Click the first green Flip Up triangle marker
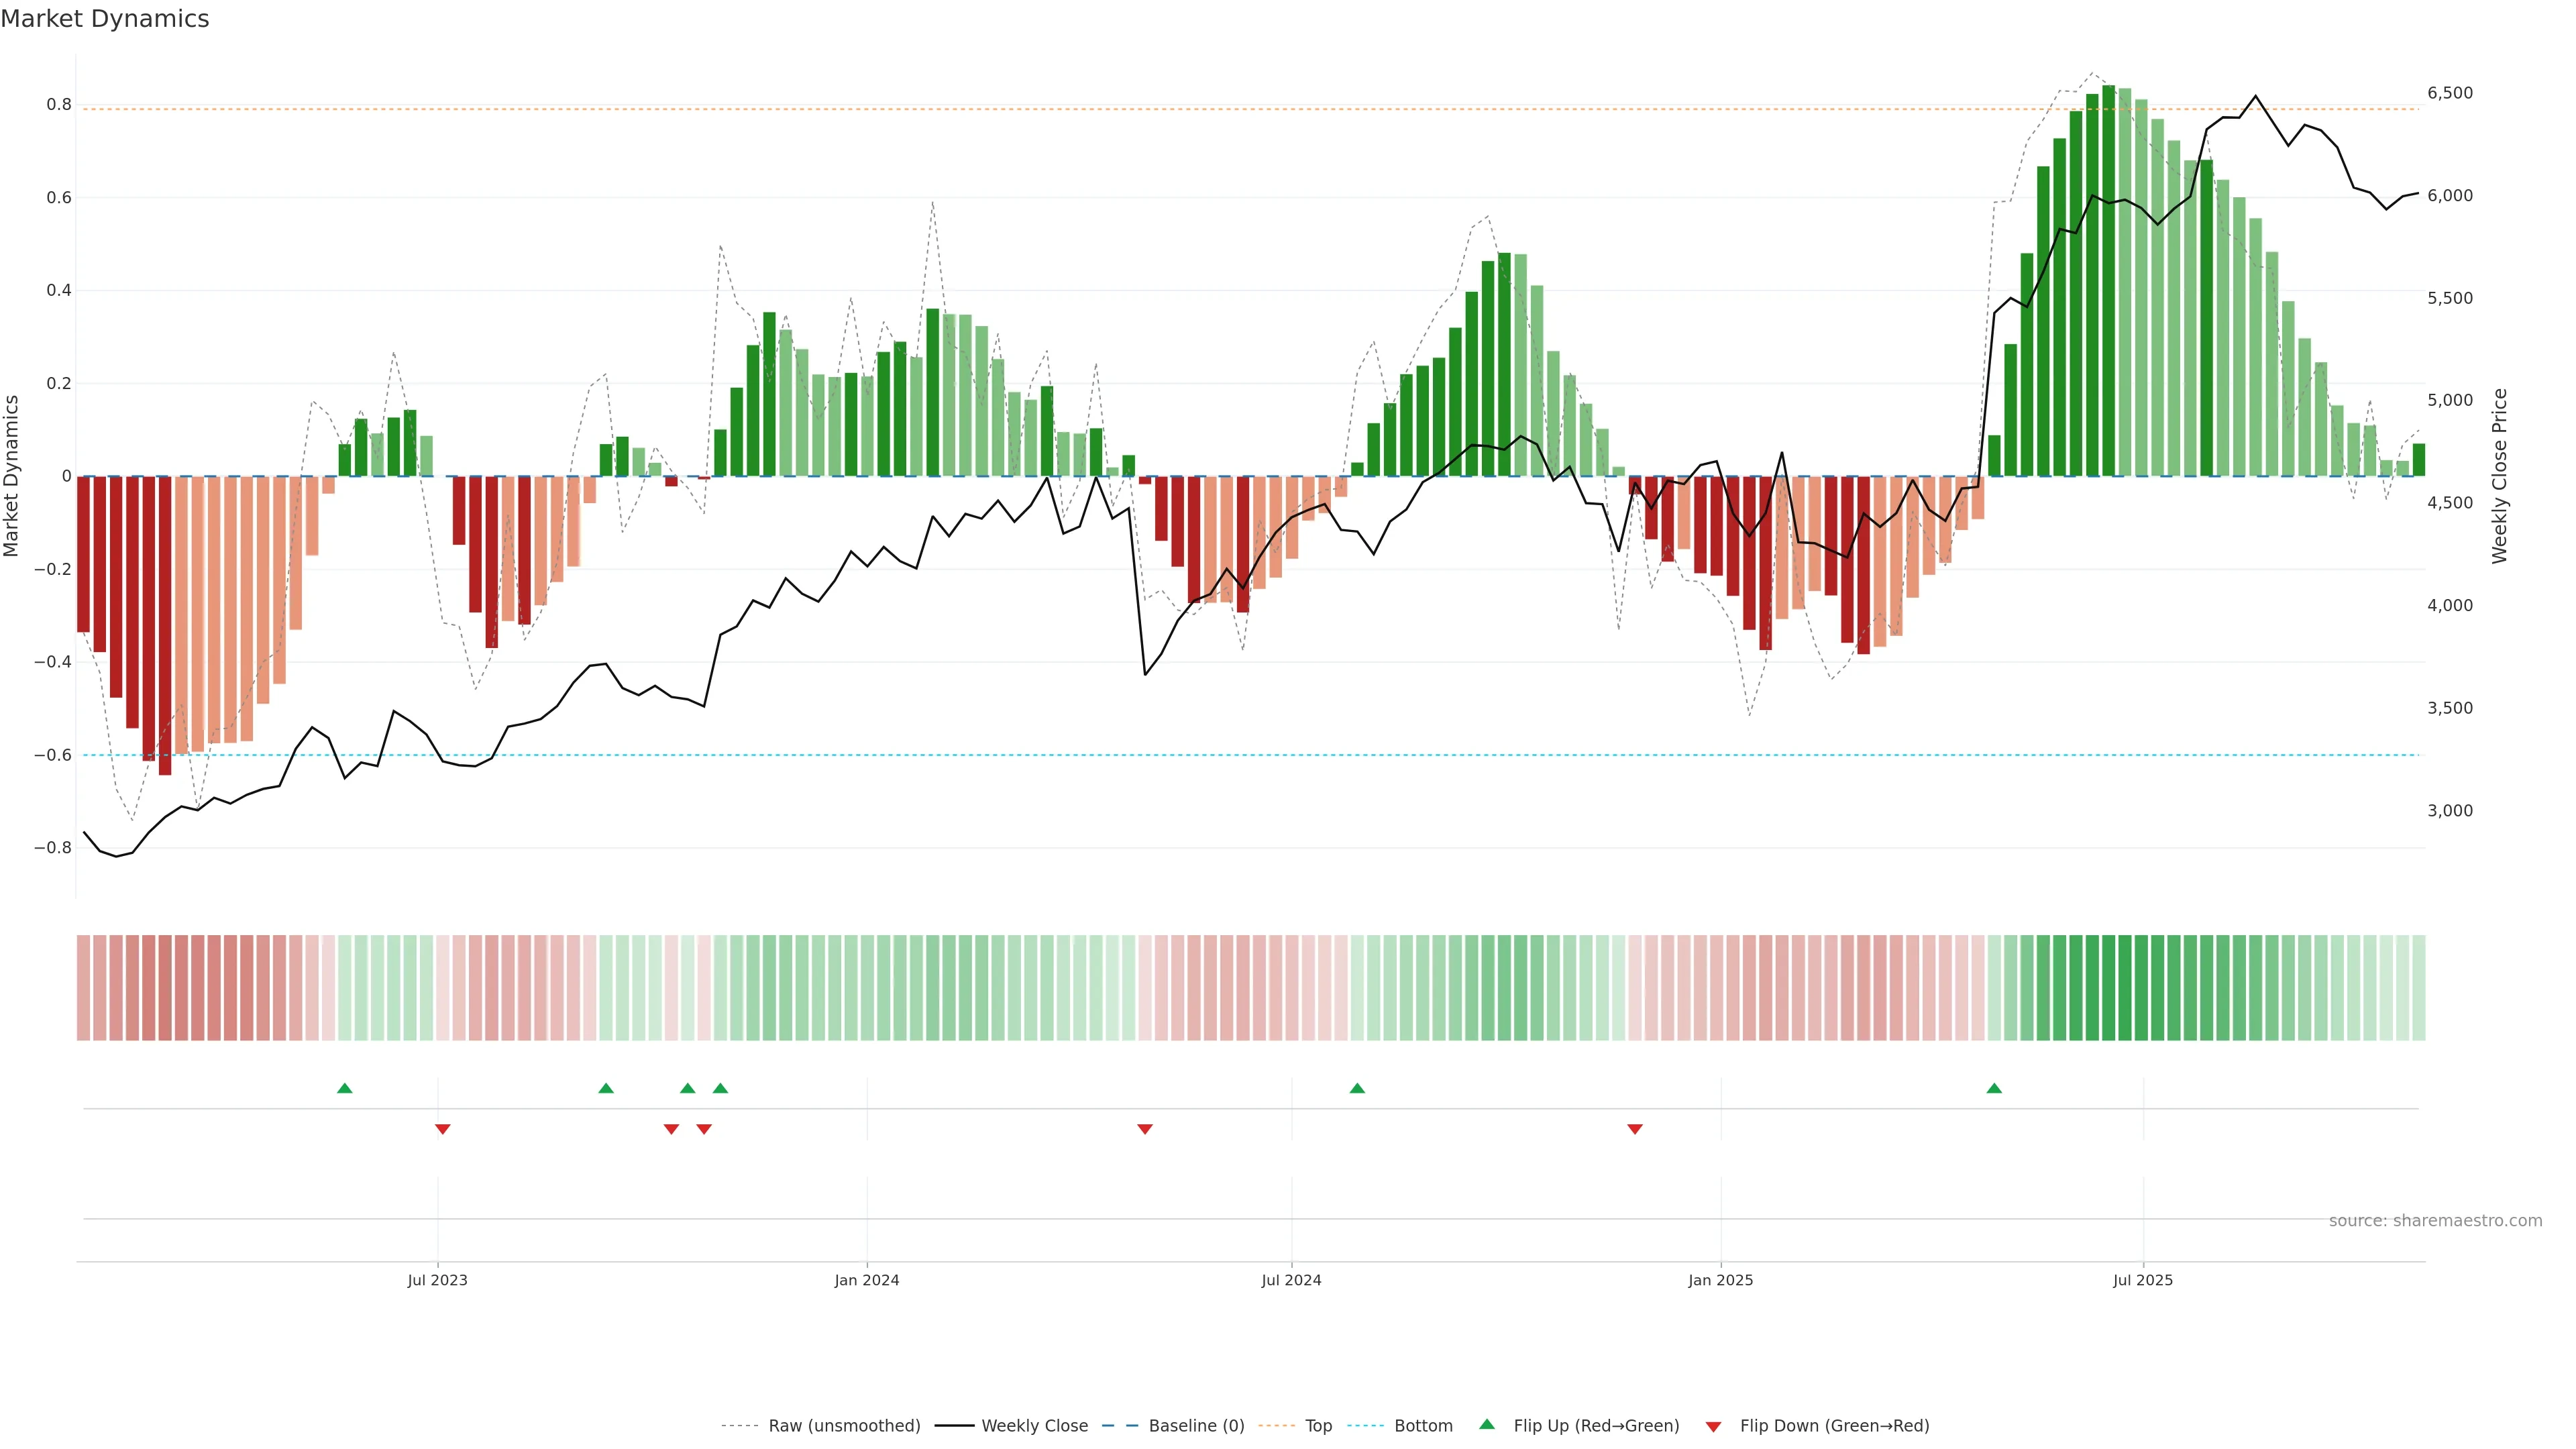2576x1449 pixels. [345, 1088]
